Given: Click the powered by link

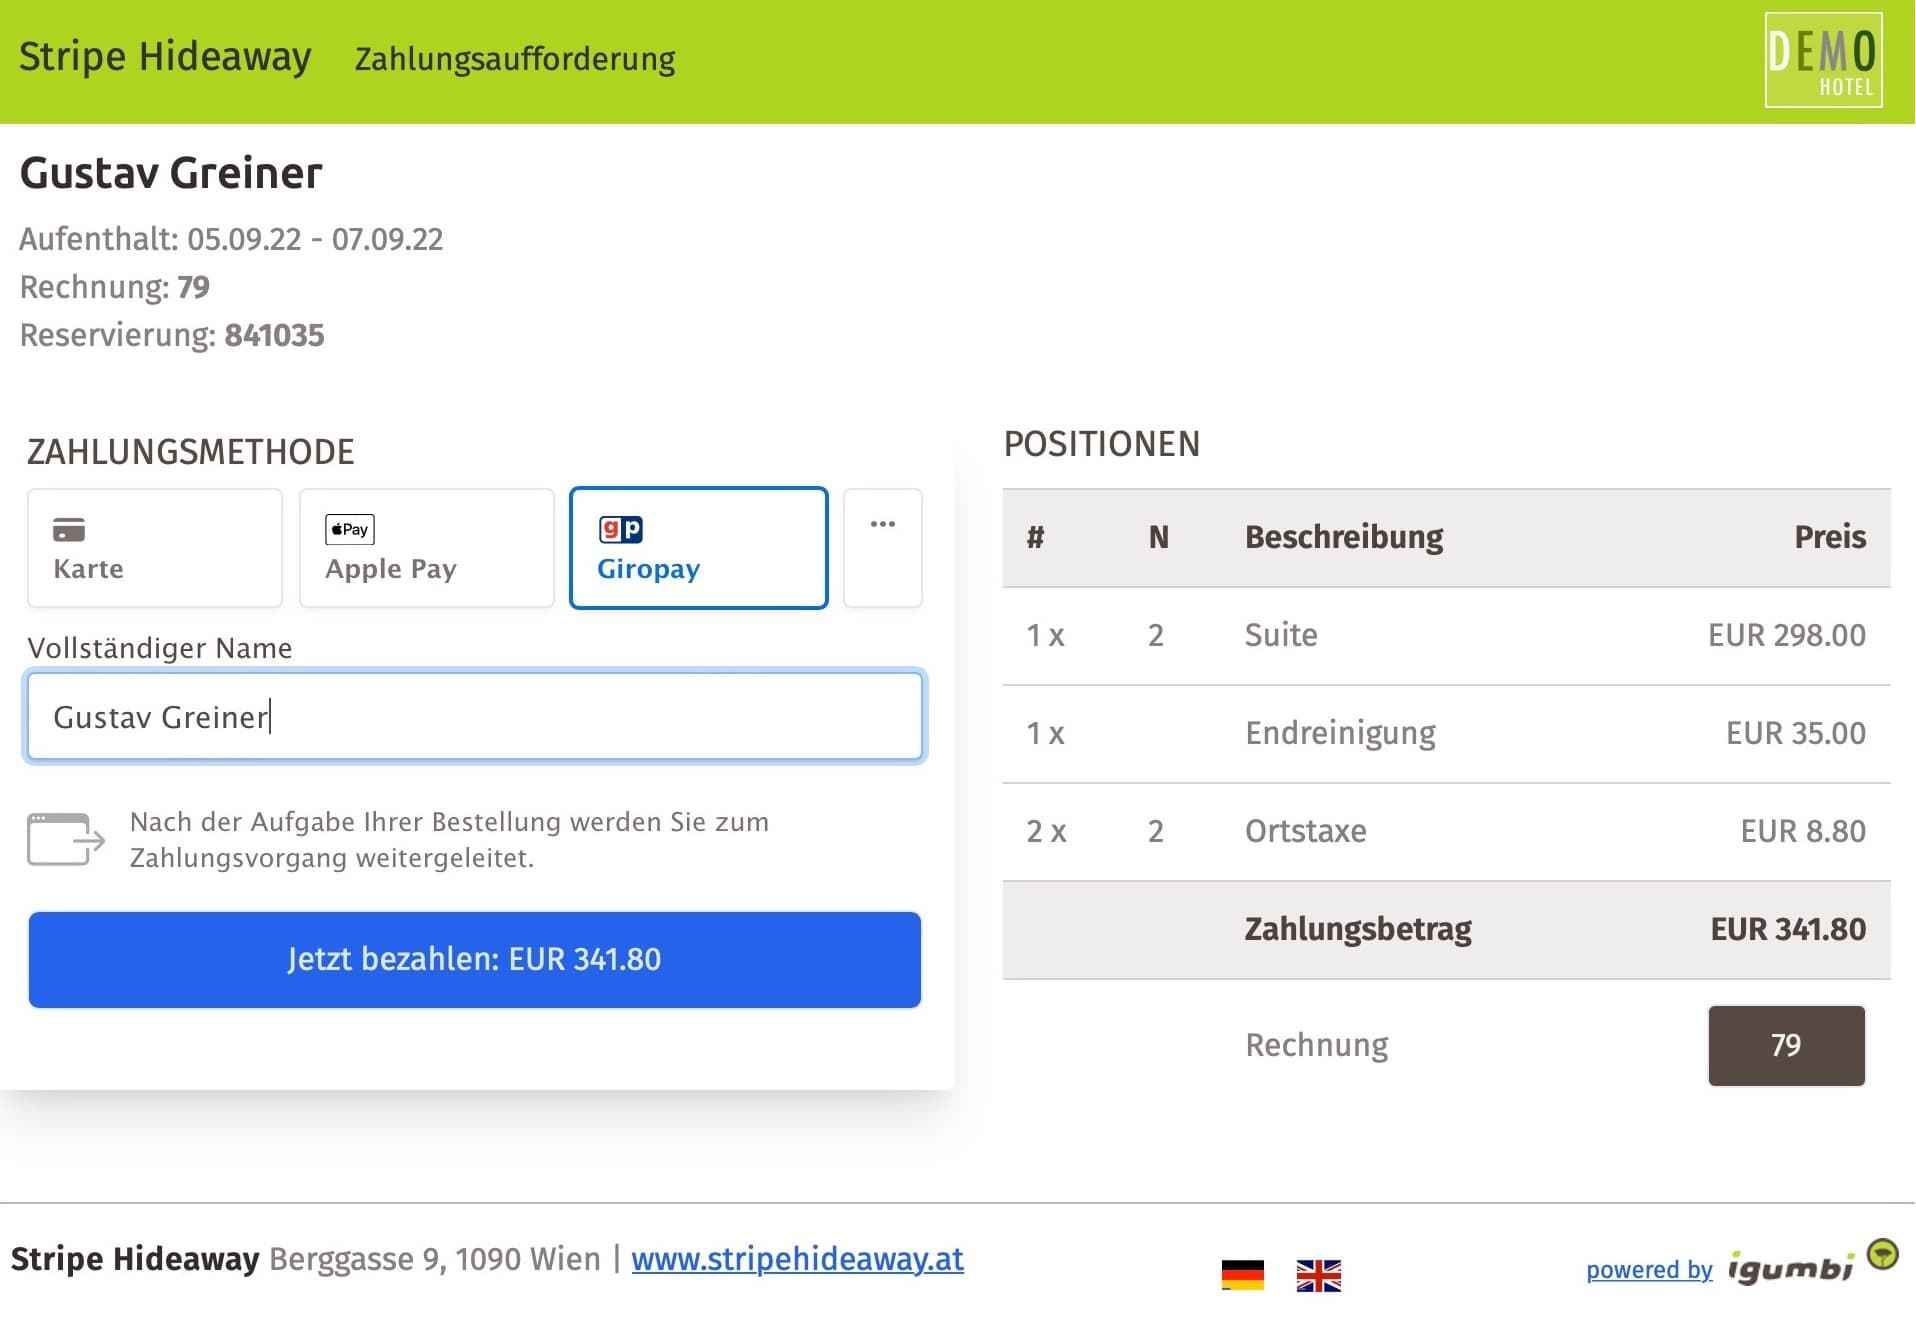Looking at the screenshot, I should [1649, 1269].
